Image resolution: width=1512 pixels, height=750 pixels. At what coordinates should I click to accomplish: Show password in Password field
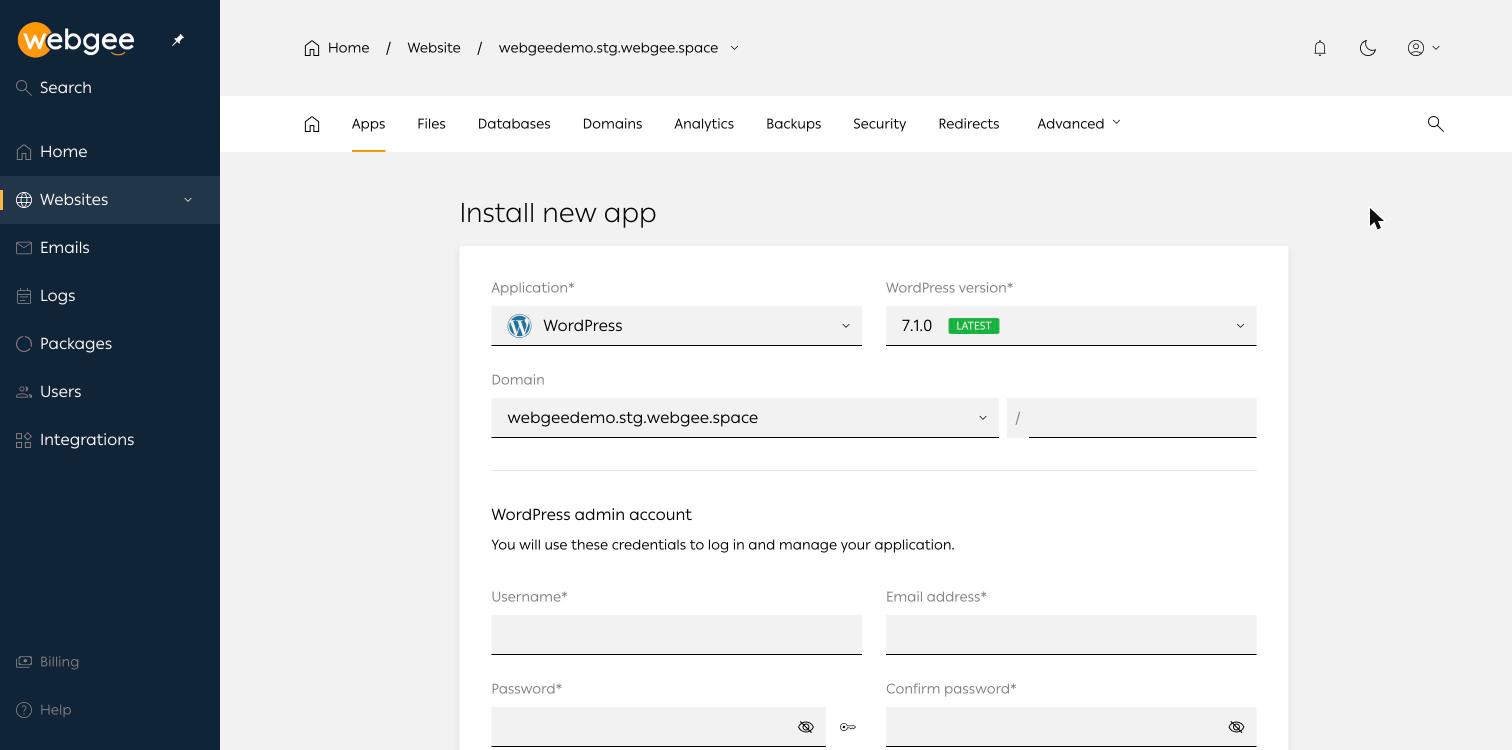806,727
